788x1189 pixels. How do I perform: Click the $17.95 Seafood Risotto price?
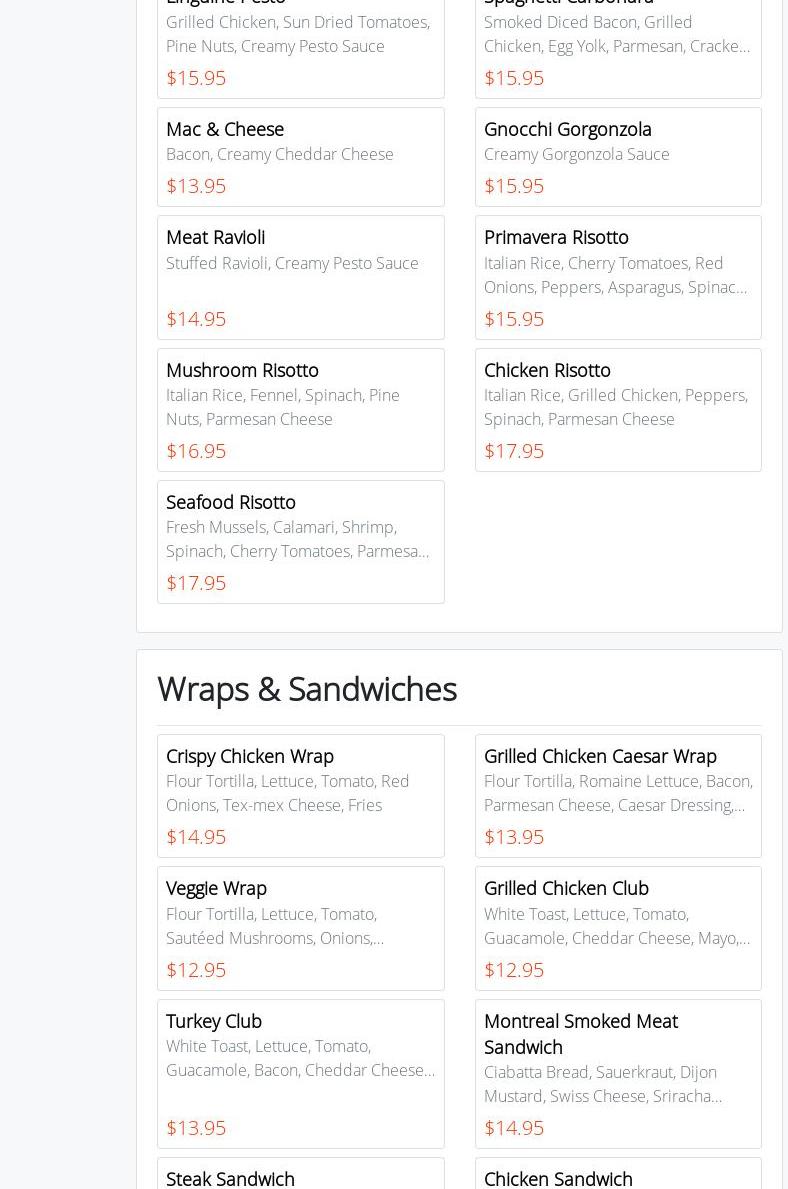pos(196,583)
